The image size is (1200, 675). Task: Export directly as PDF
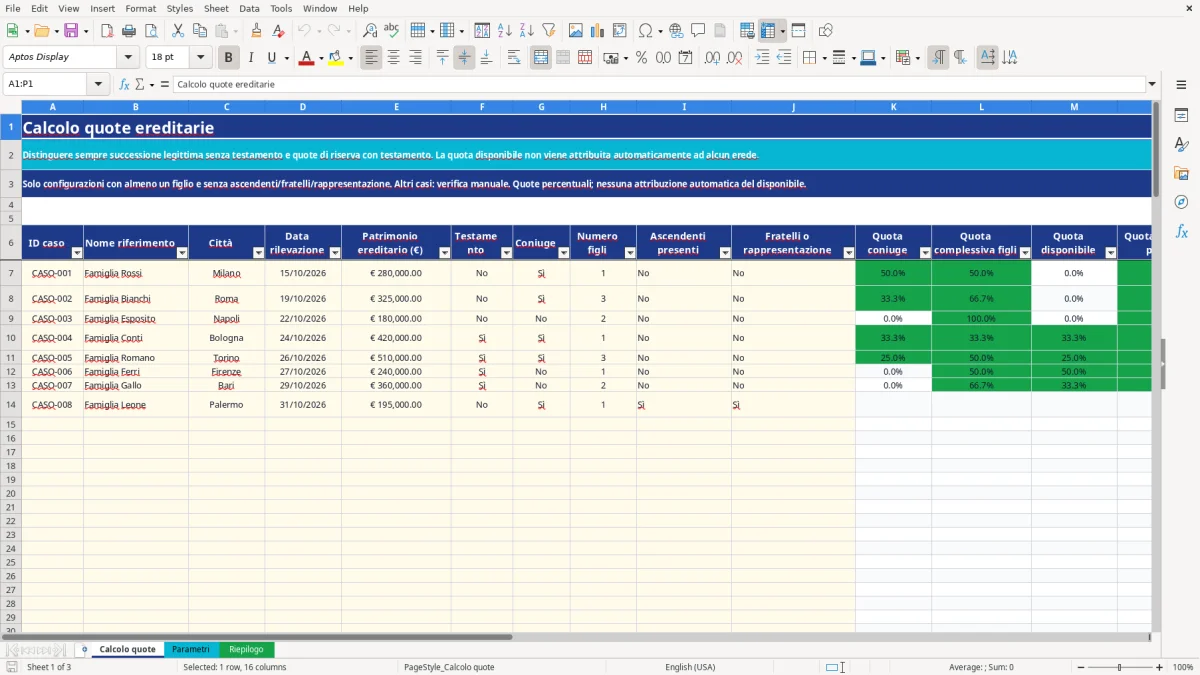coord(107,30)
